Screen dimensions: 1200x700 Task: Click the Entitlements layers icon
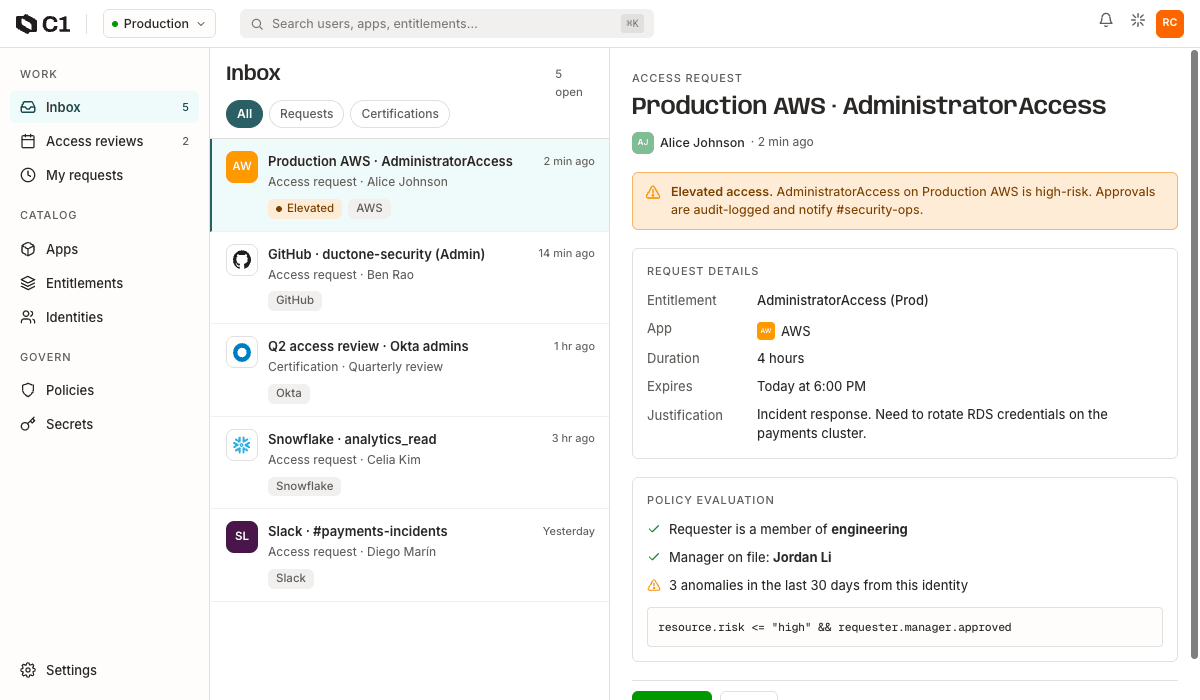click(28, 283)
